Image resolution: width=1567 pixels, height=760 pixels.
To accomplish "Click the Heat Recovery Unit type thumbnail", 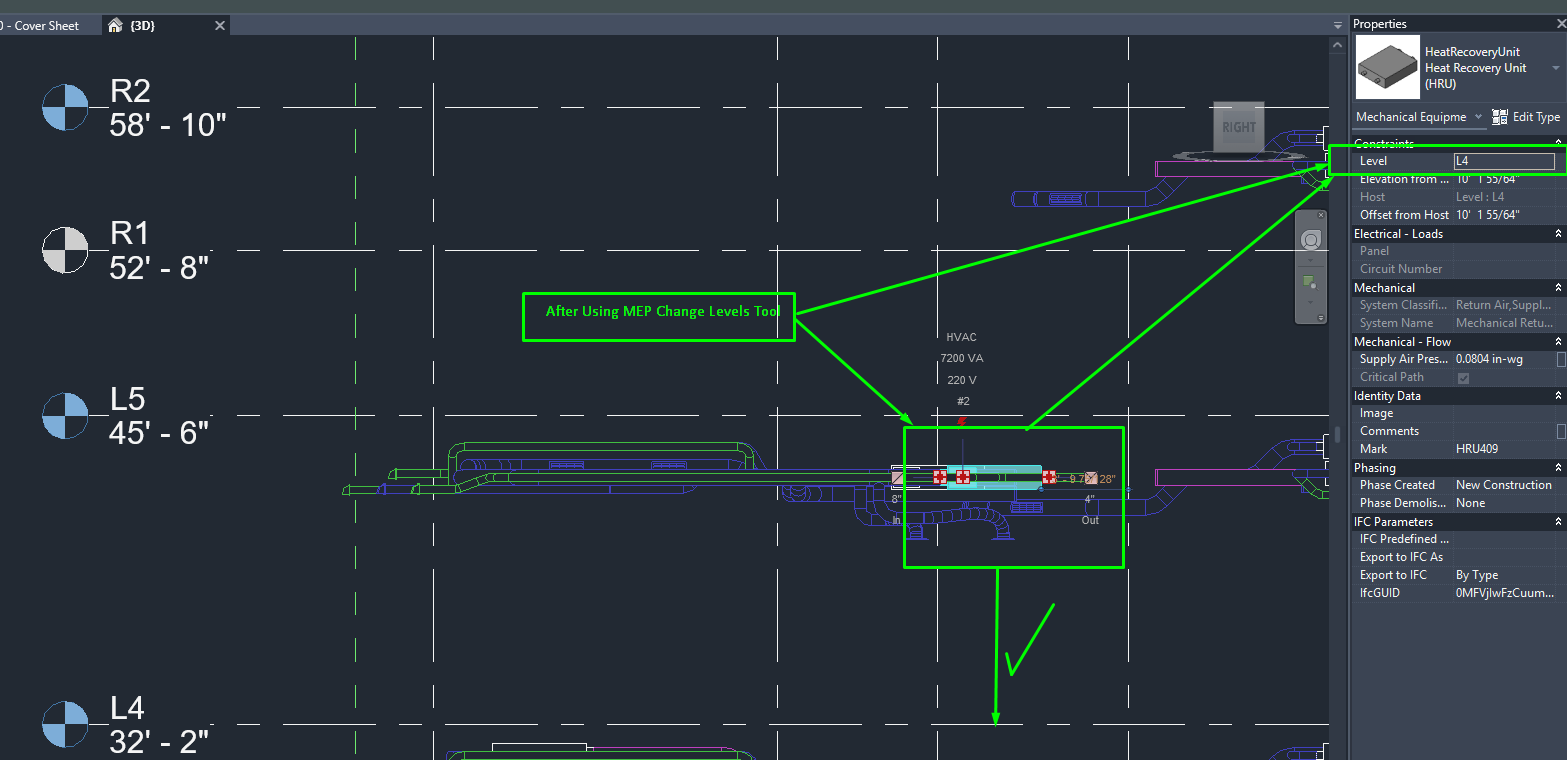I will tap(1387, 67).
